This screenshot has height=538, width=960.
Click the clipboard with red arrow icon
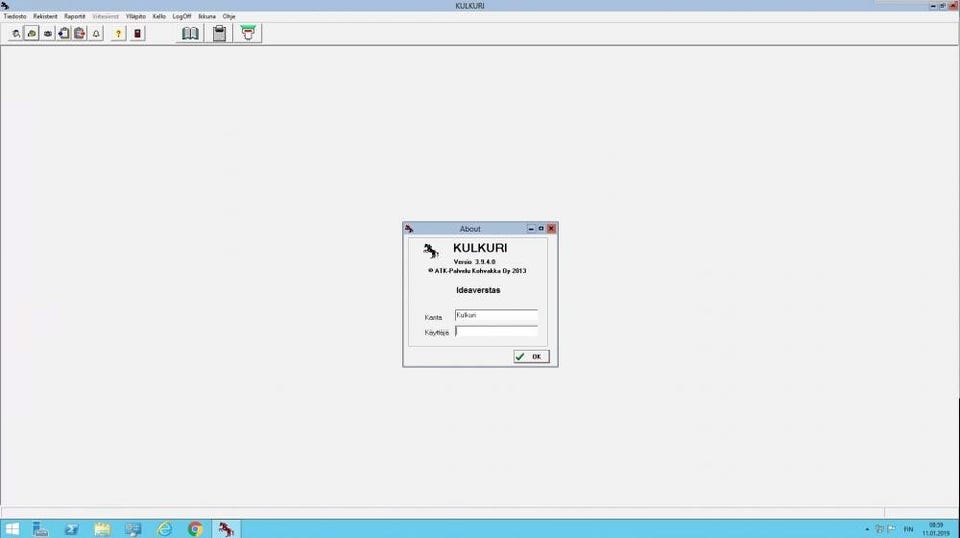click(80, 34)
